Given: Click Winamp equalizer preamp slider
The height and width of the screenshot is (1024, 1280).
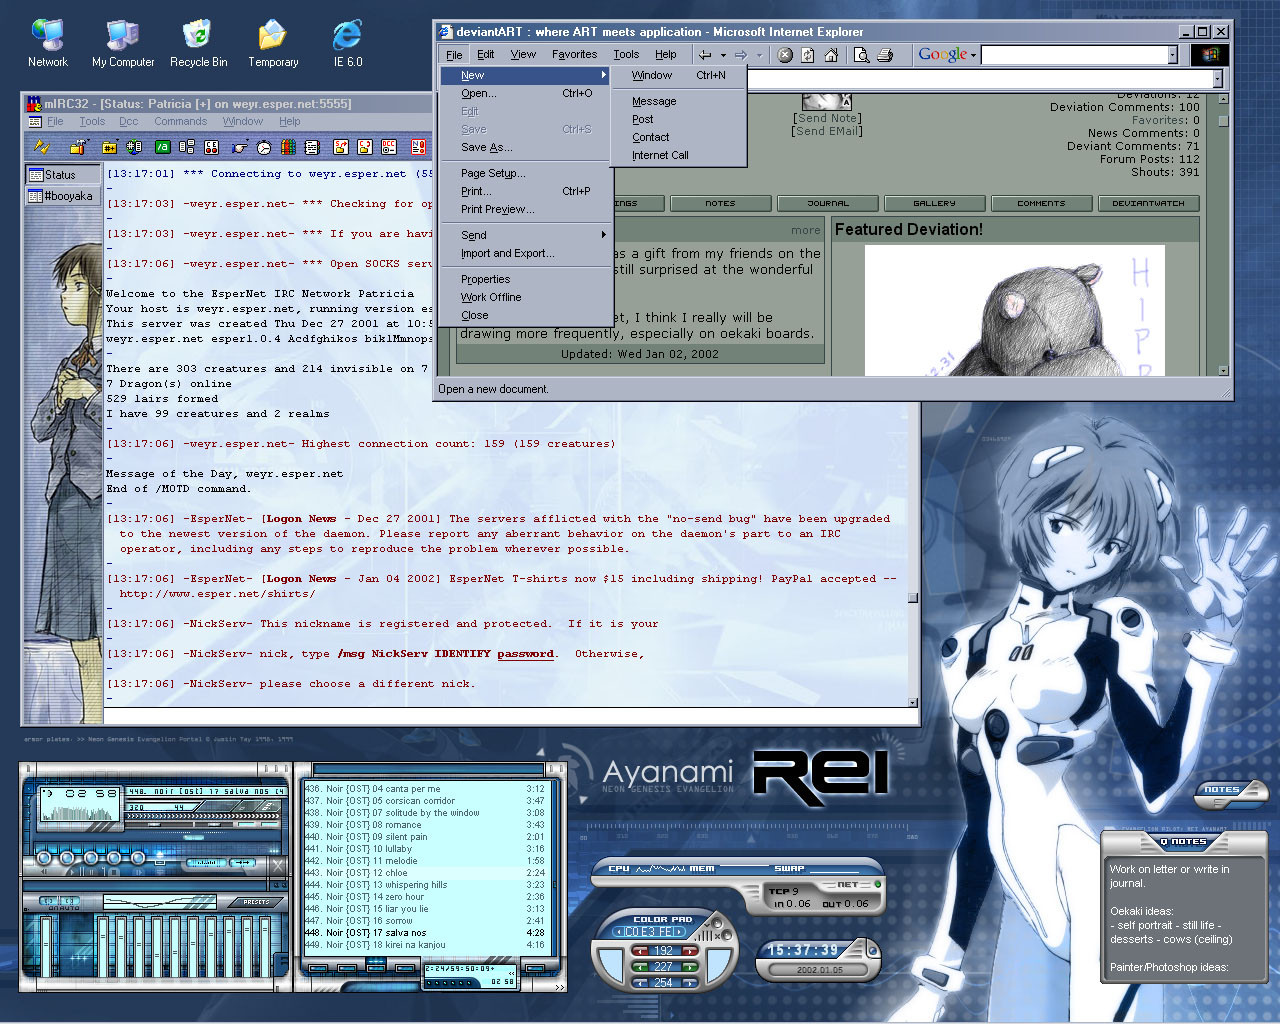Looking at the screenshot, I should 46,946.
